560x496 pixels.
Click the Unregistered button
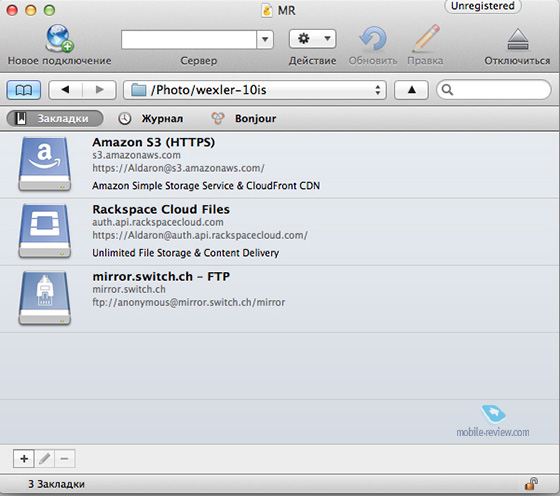(482, 6)
